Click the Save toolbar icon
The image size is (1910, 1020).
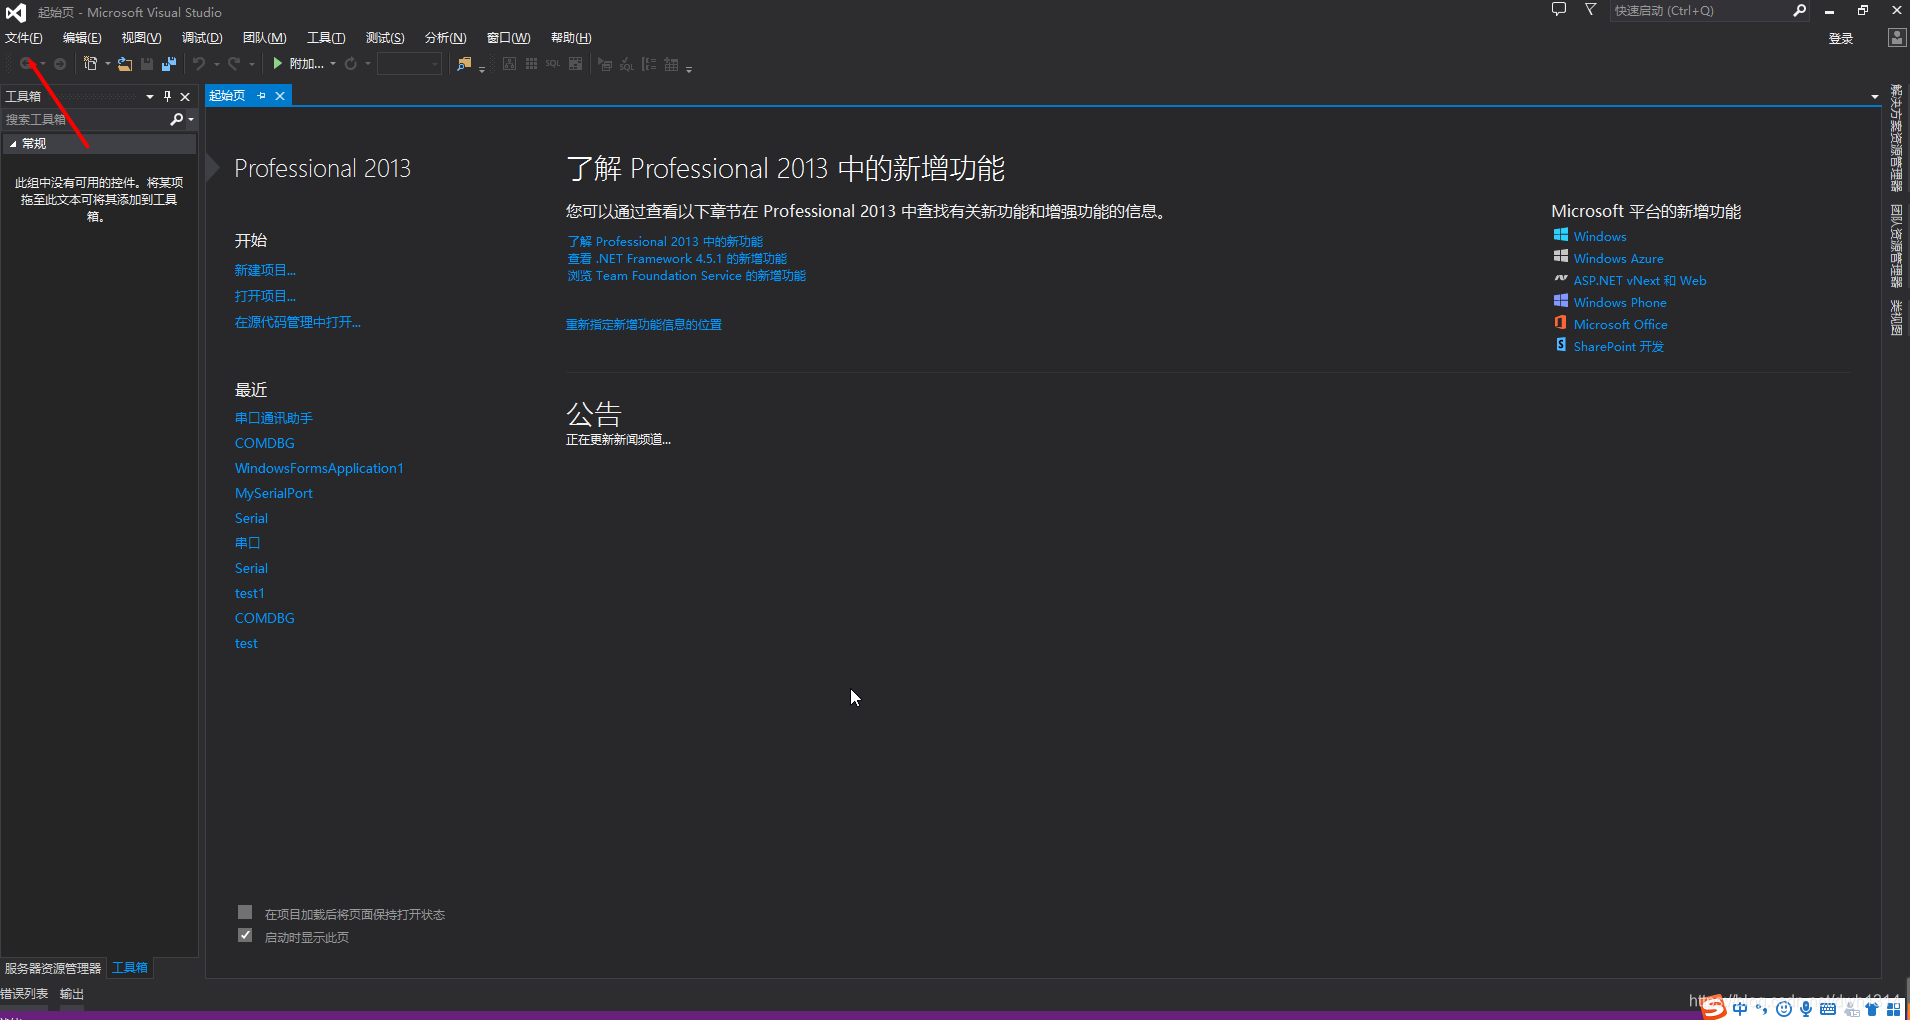(x=147, y=64)
